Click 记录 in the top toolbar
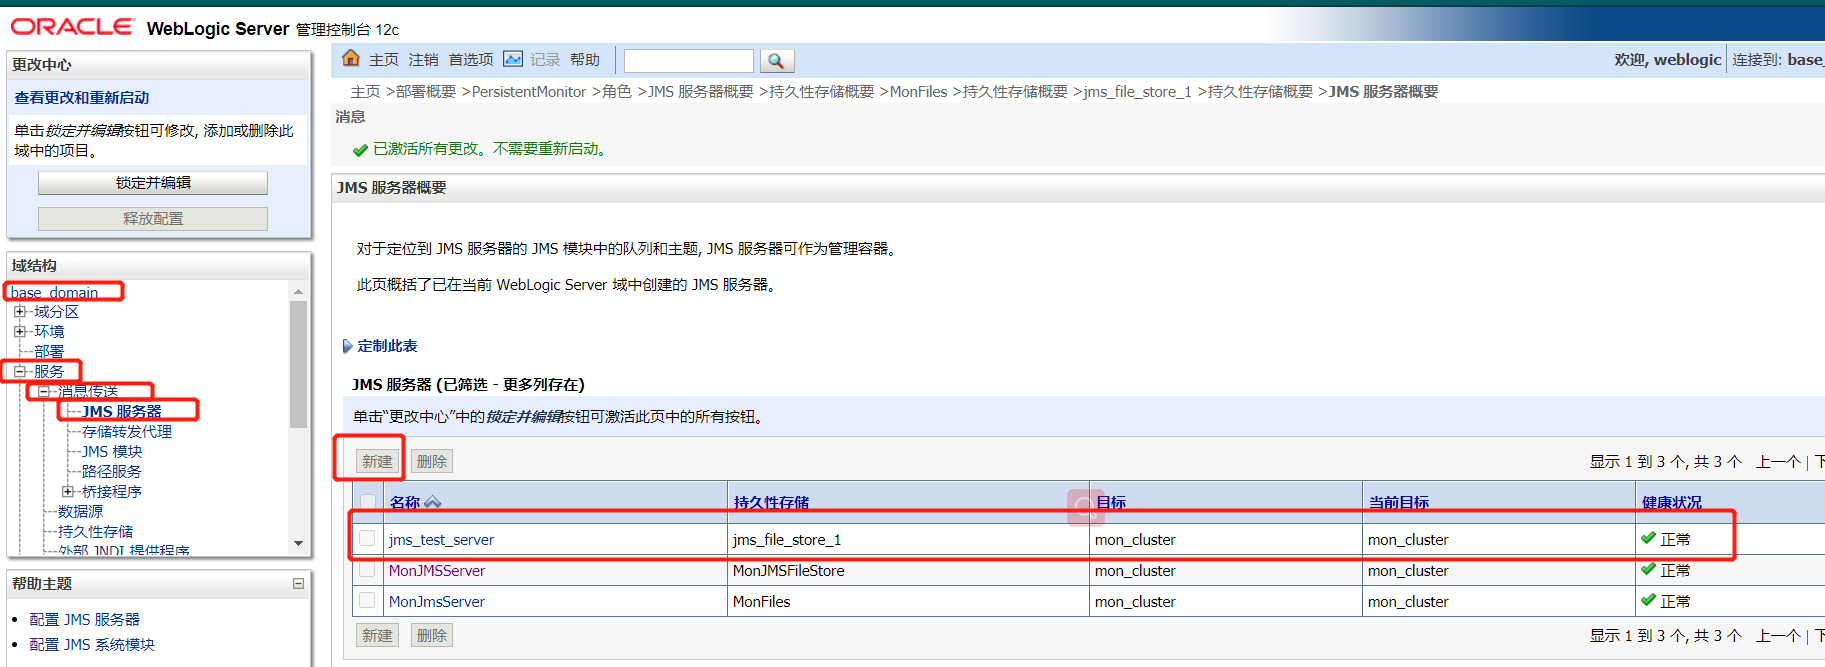1825x667 pixels. [545, 60]
